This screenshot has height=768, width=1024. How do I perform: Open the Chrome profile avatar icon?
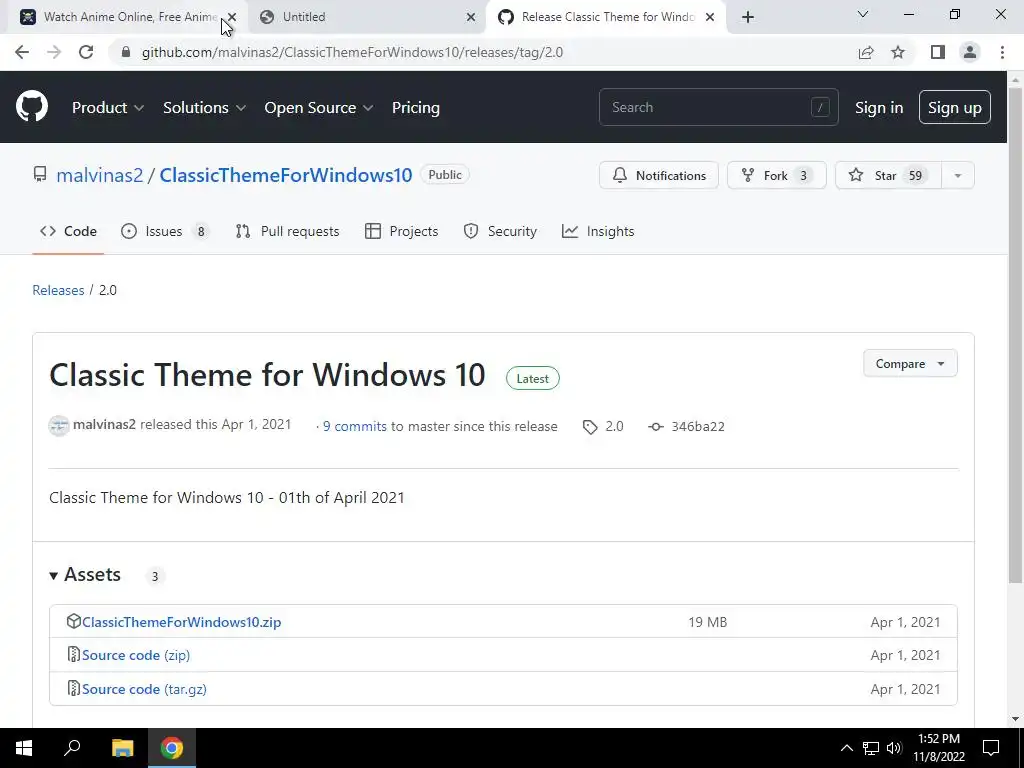tap(970, 52)
